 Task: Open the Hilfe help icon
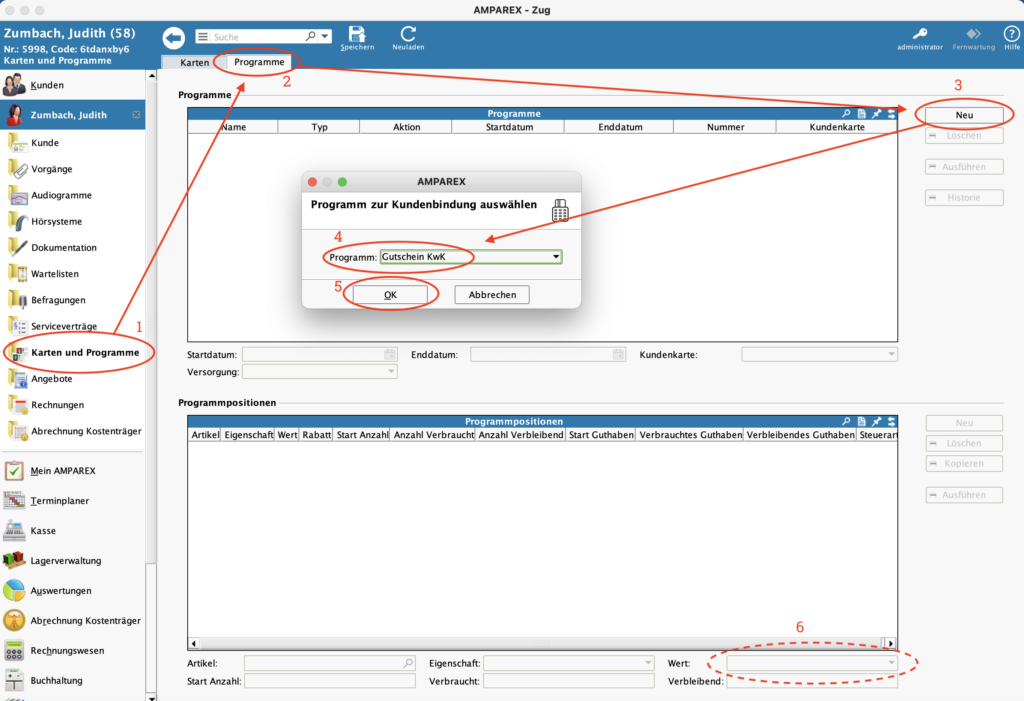(x=1011, y=35)
